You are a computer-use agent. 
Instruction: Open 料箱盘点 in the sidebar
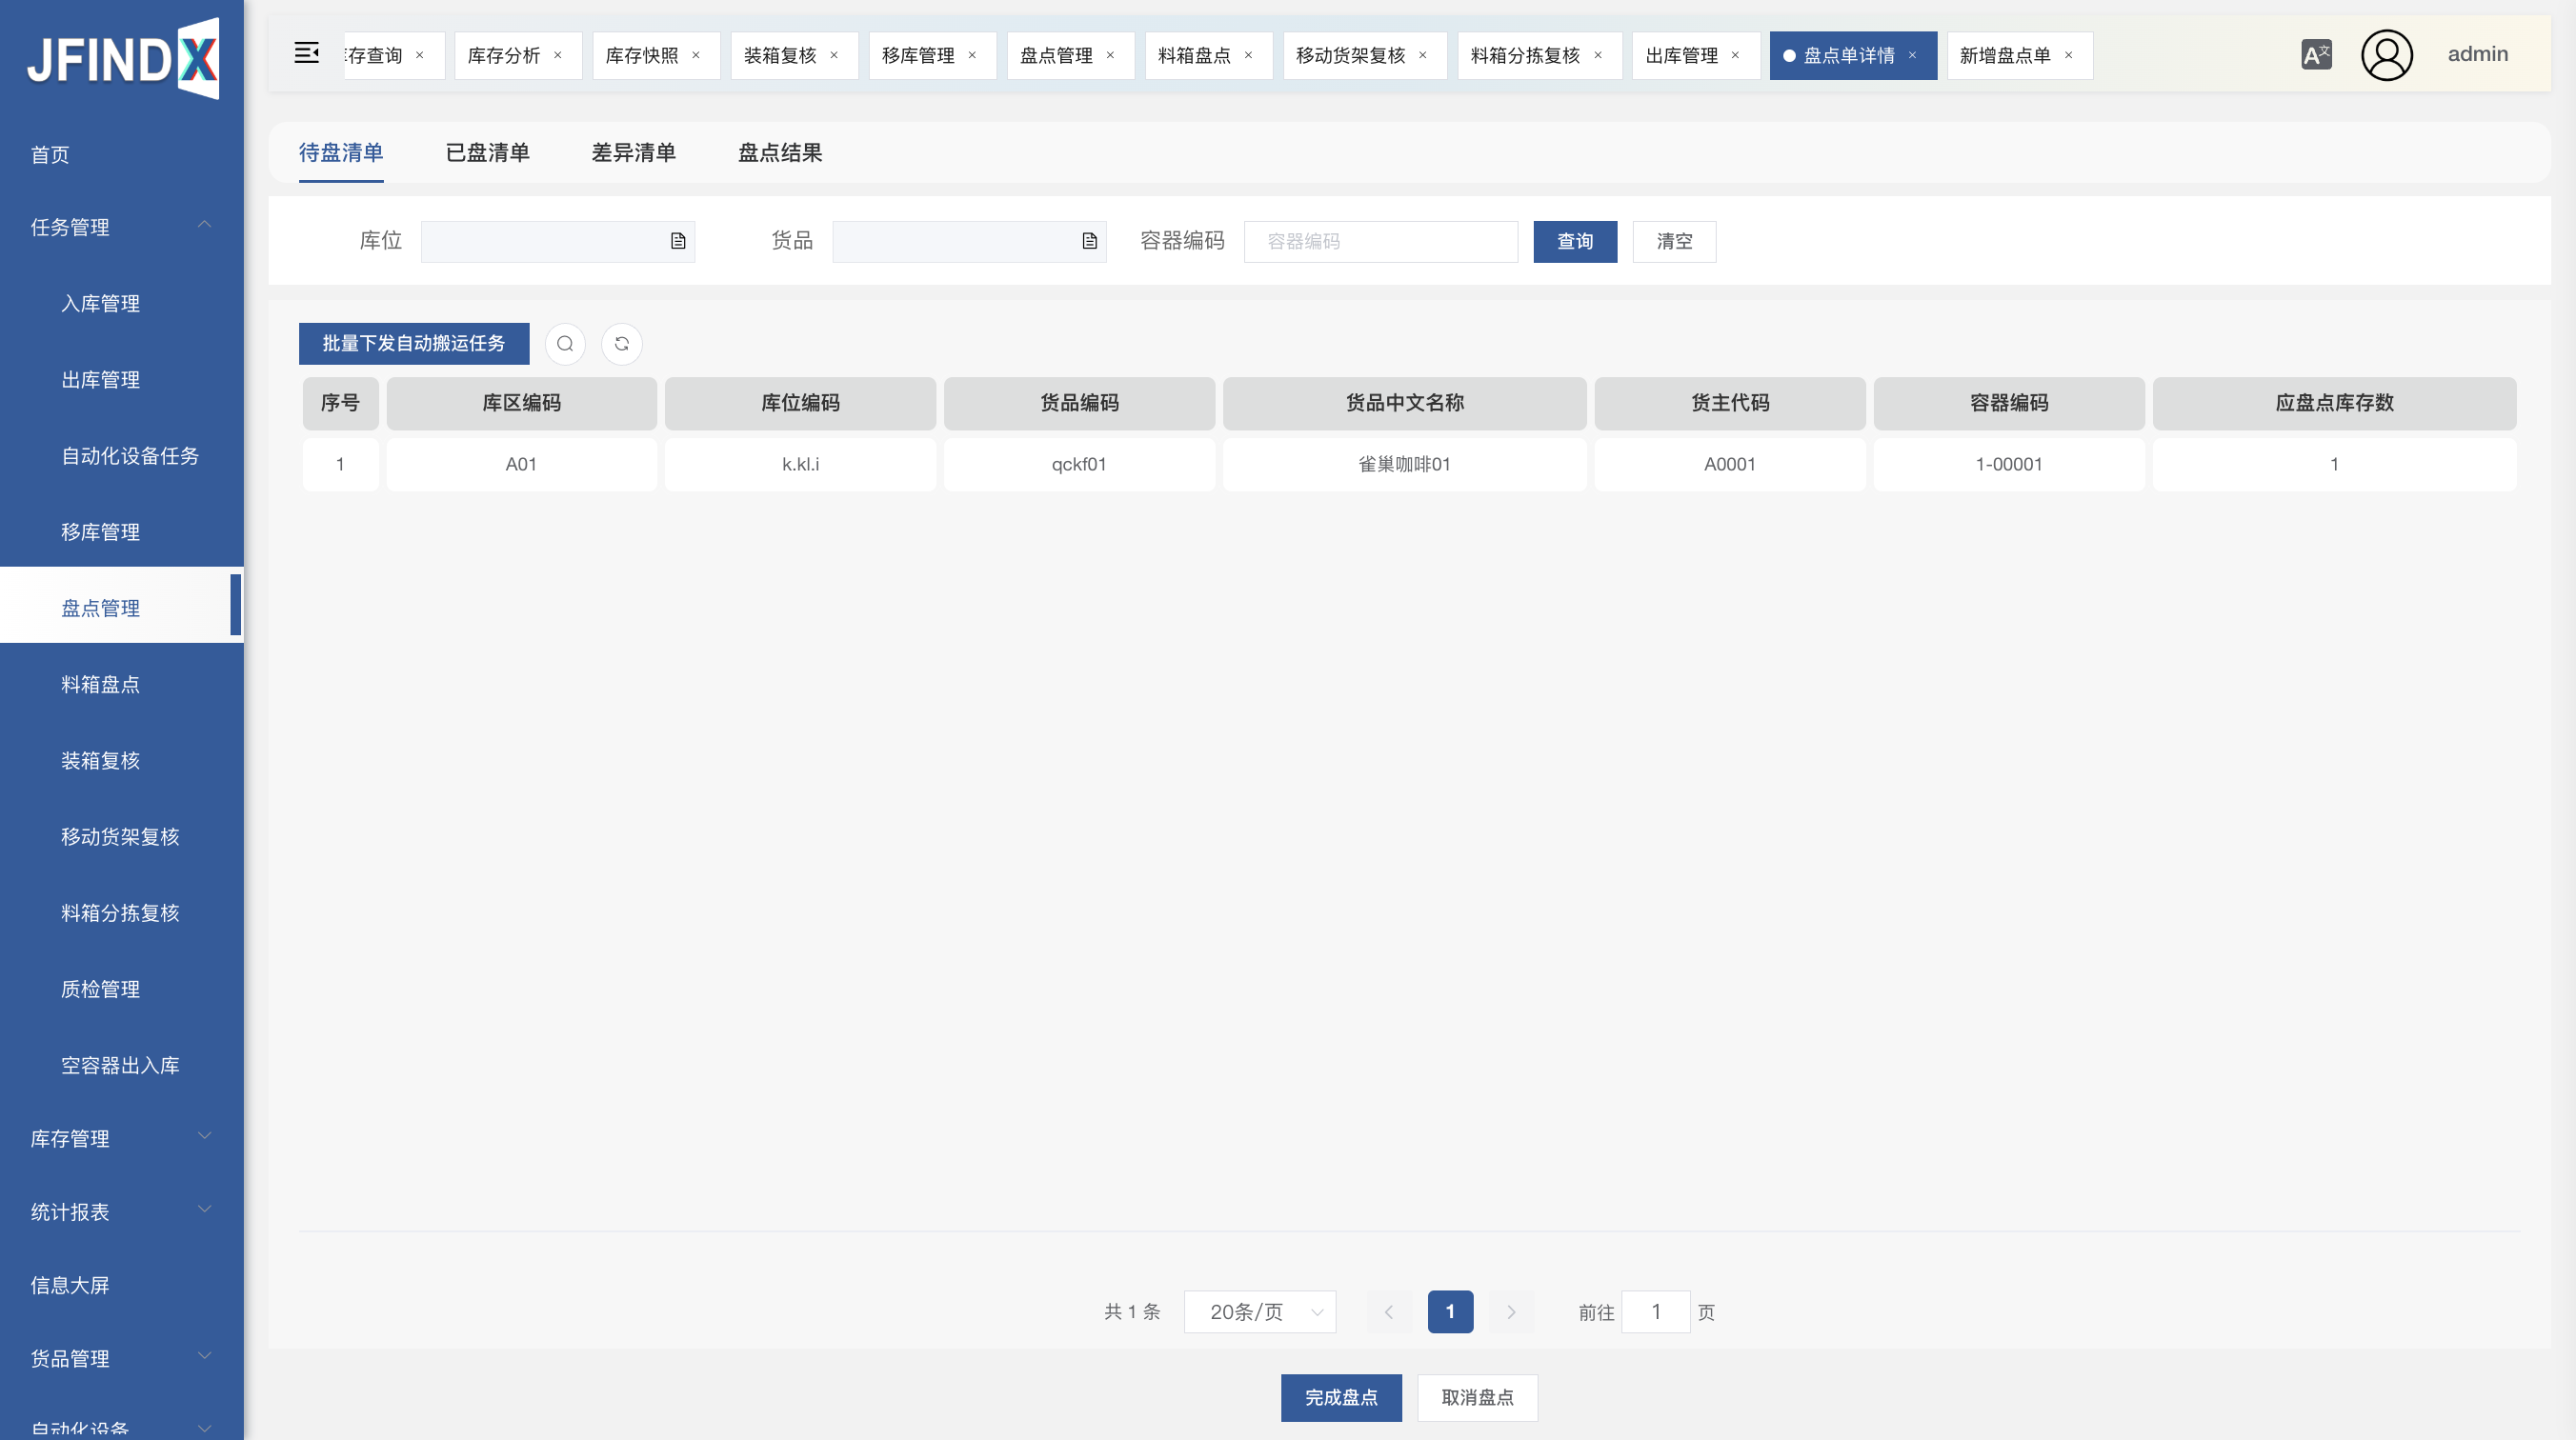click(100, 684)
